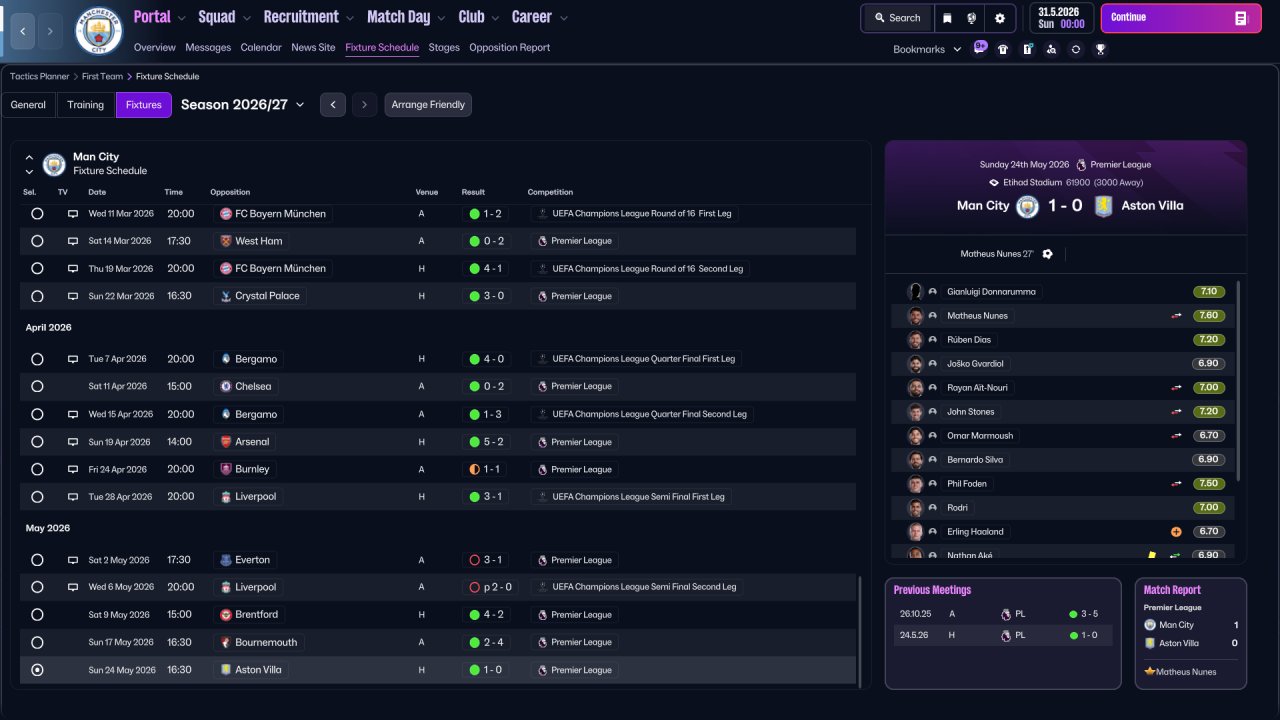1280x720 pixels.
Task: Select the West Ham fixture radio button
Action: click(x=37, y=241)
